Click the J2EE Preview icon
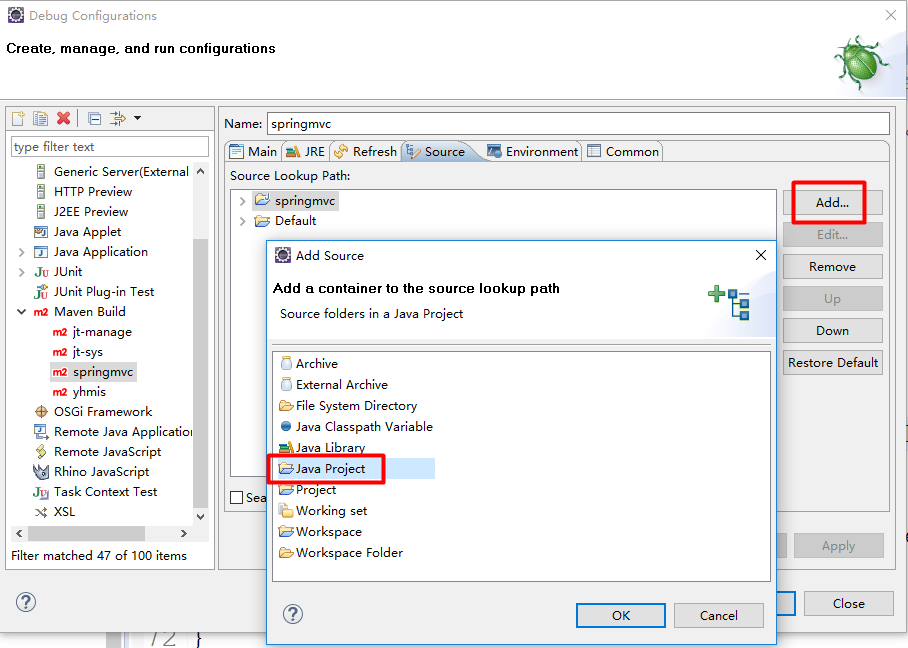 (41, 211)
